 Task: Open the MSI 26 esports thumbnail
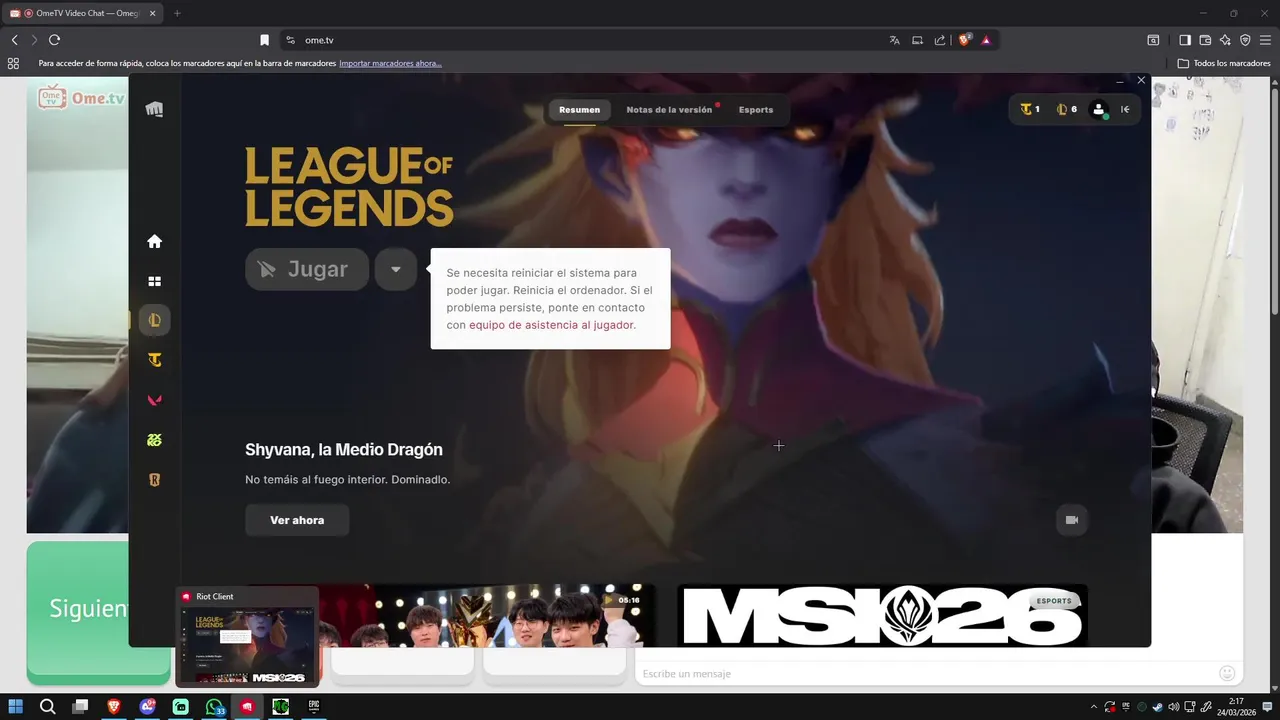click(882, 615)
